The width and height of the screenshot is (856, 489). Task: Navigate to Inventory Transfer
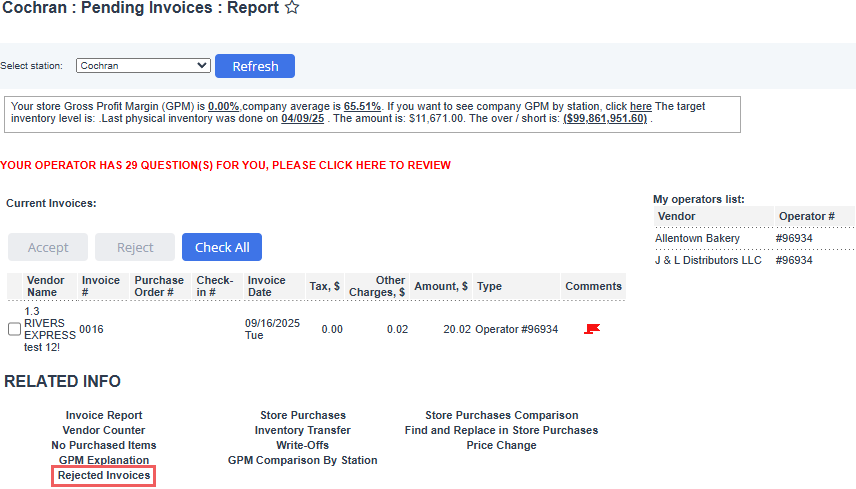point(303,430)
